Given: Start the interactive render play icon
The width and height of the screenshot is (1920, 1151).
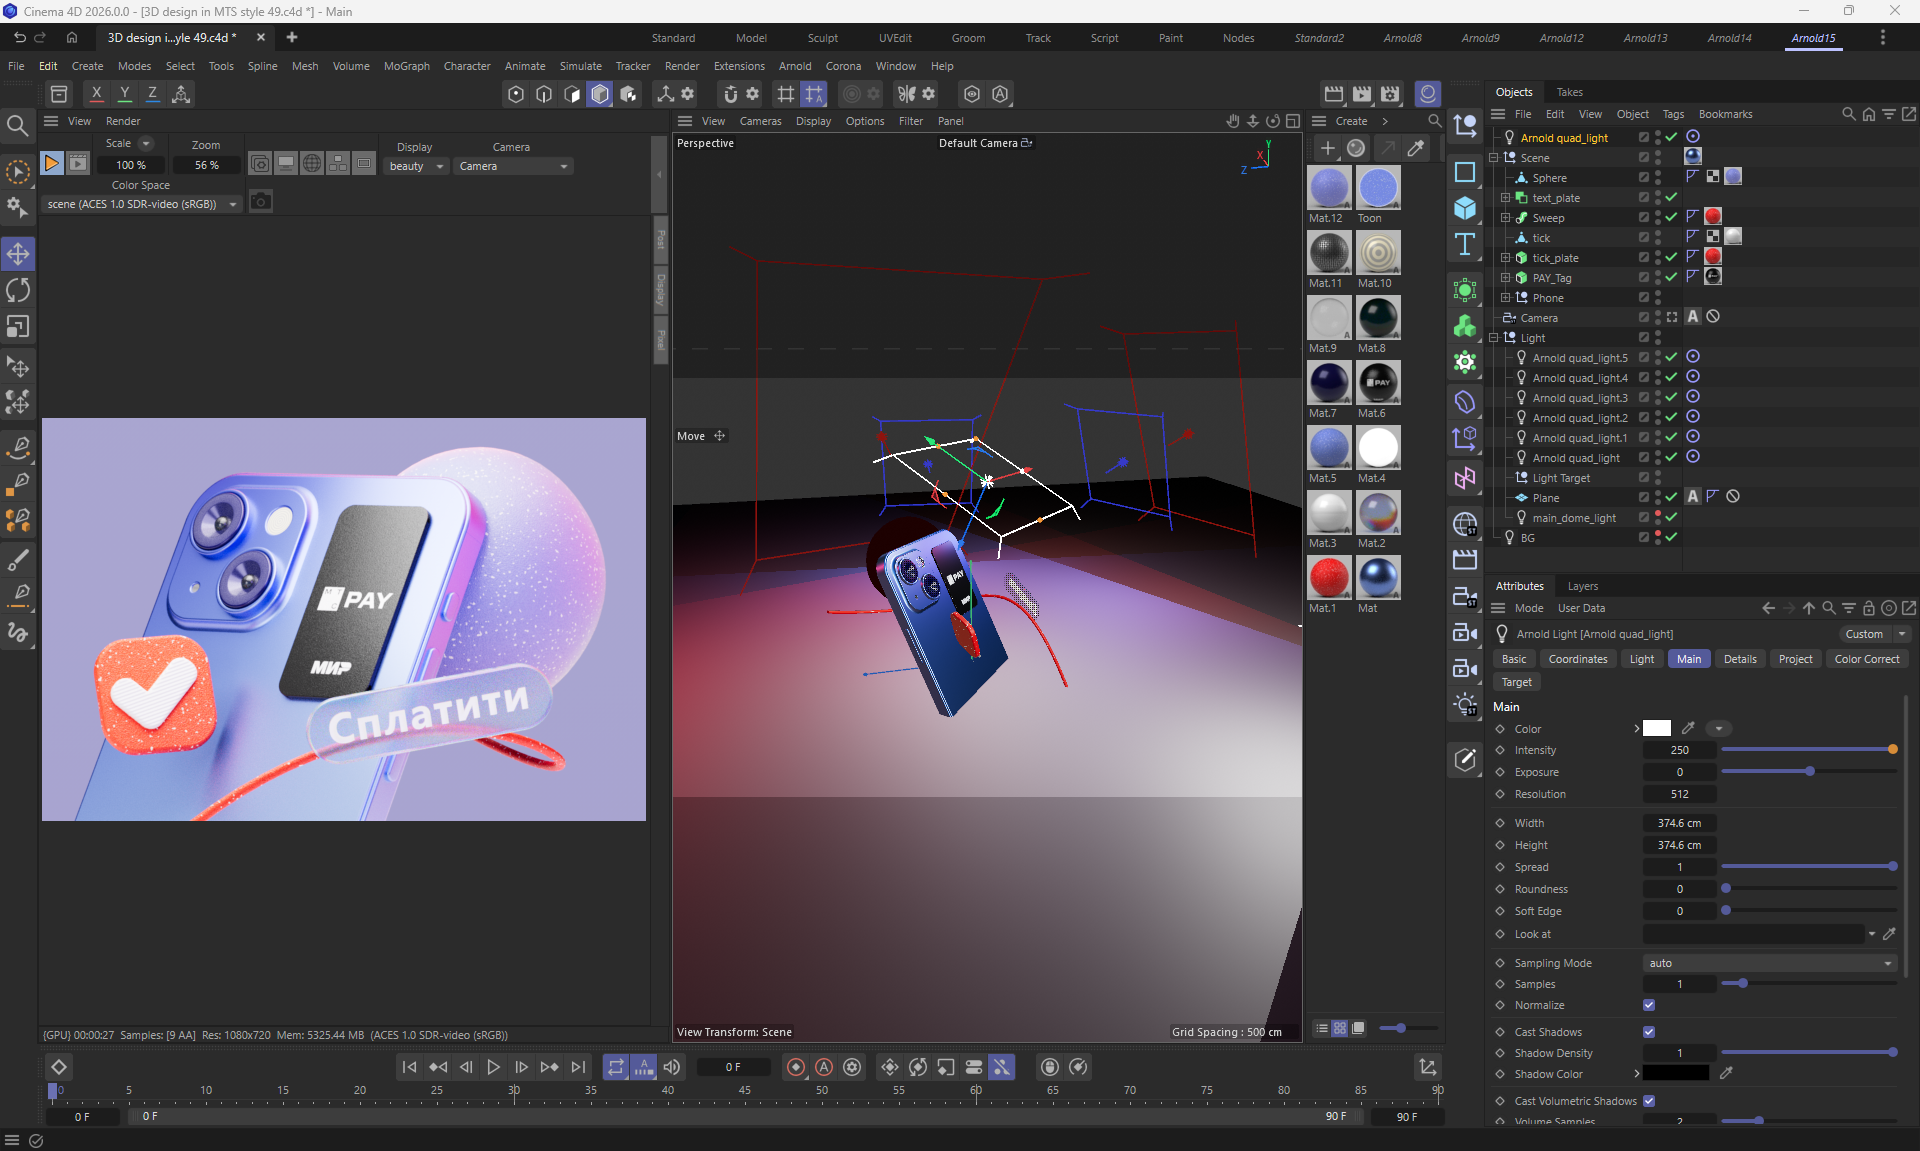Looking at the screenshot, I should [52, 163].
